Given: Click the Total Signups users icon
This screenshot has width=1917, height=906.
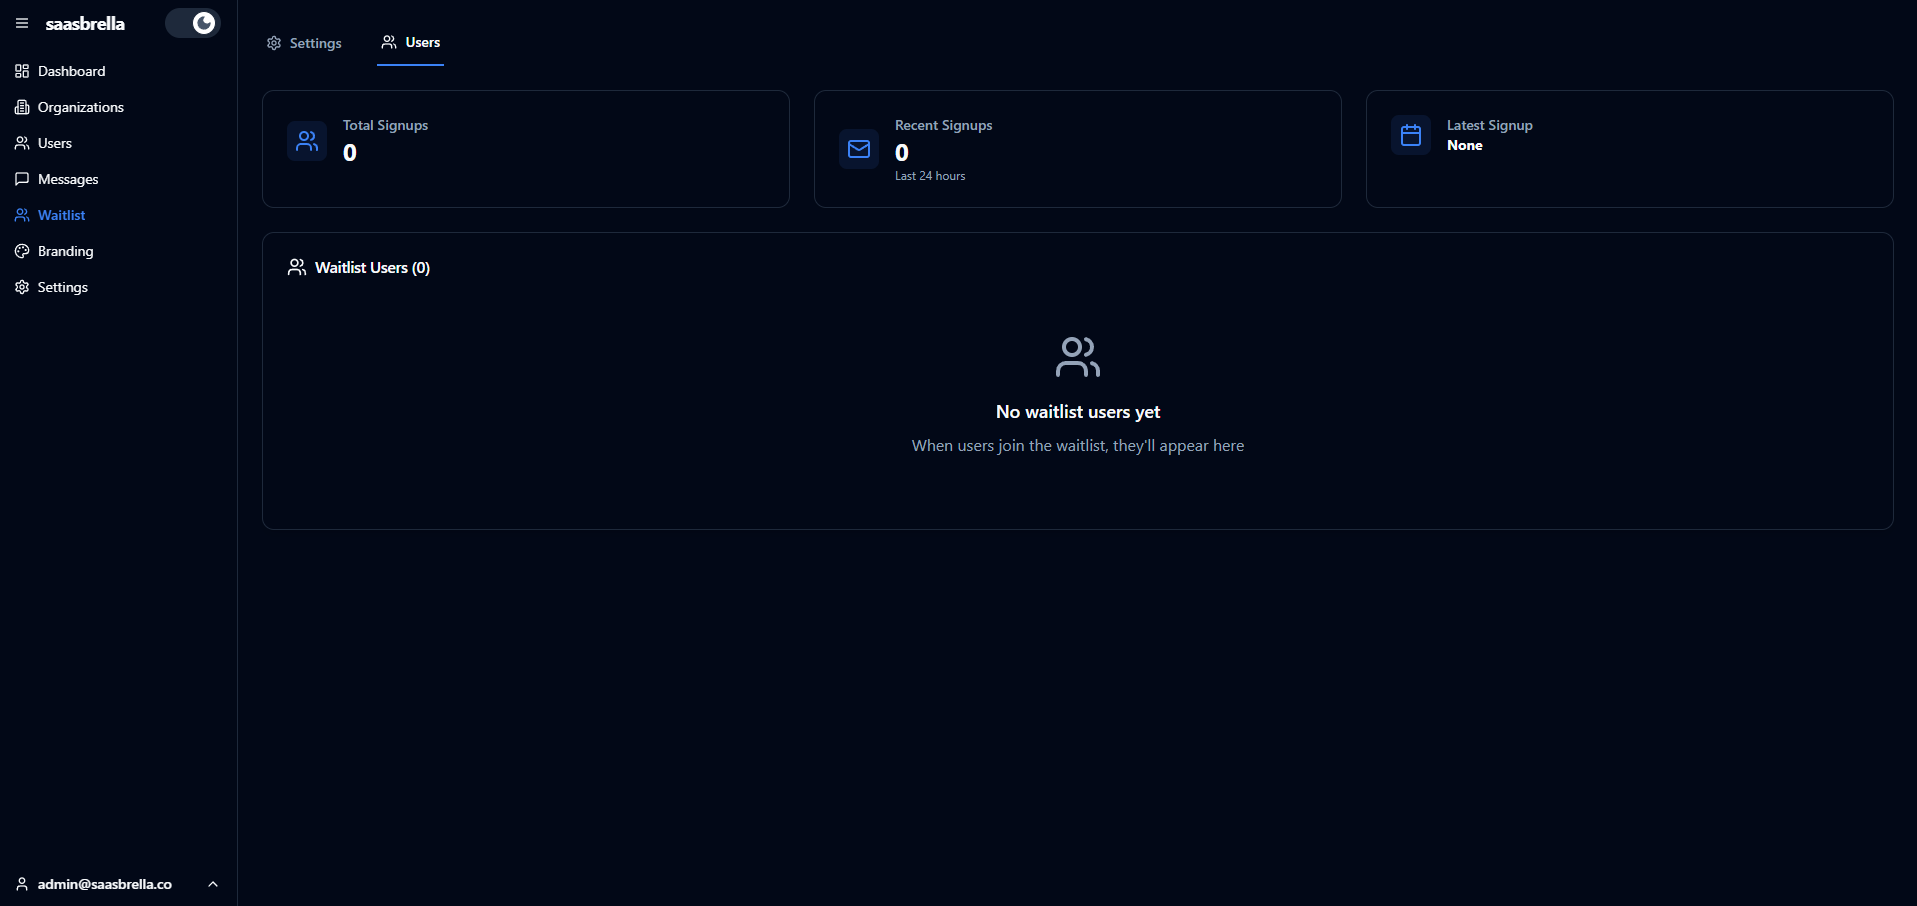Looking at the screenshot, I should tap(307, 141).
